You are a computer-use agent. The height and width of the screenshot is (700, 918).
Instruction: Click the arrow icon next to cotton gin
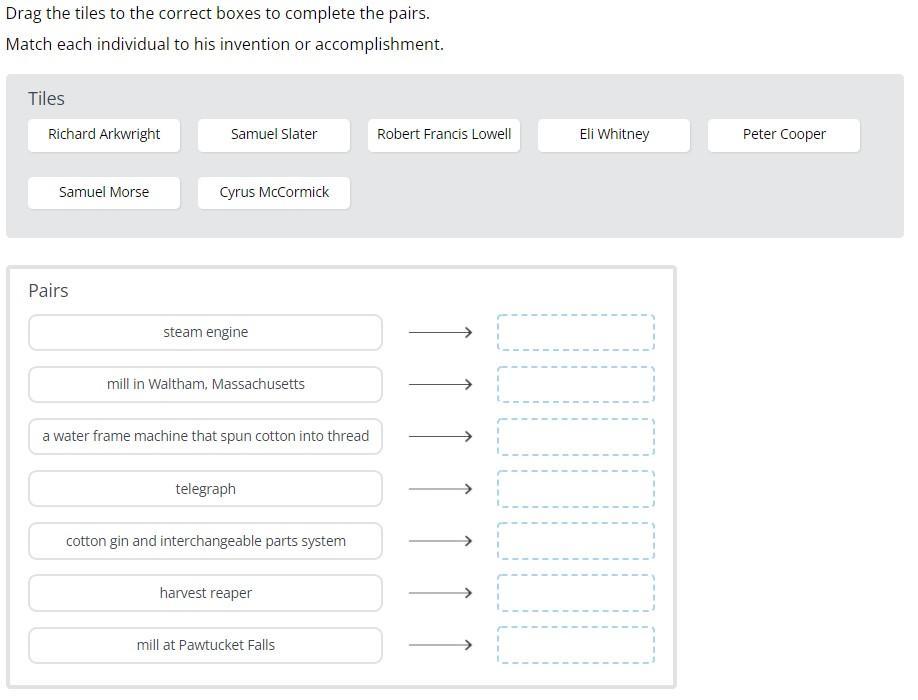coord(440,541)
